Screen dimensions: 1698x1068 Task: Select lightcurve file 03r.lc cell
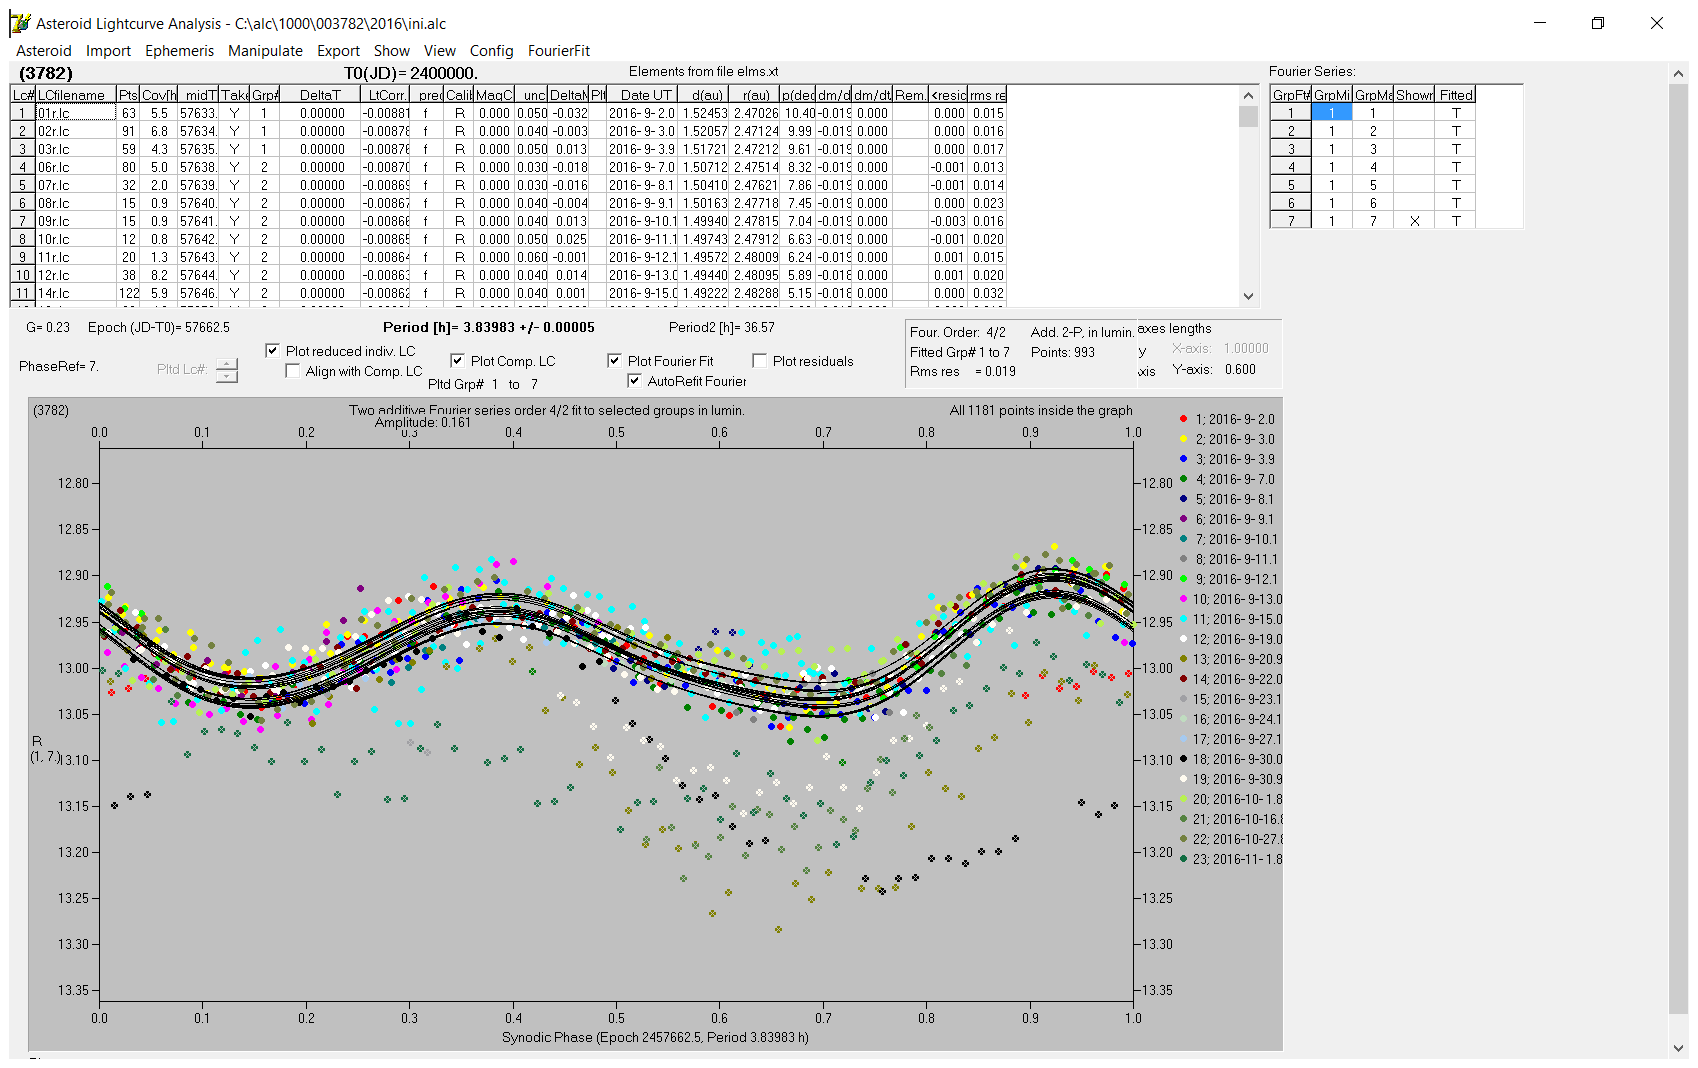point(76,149)
